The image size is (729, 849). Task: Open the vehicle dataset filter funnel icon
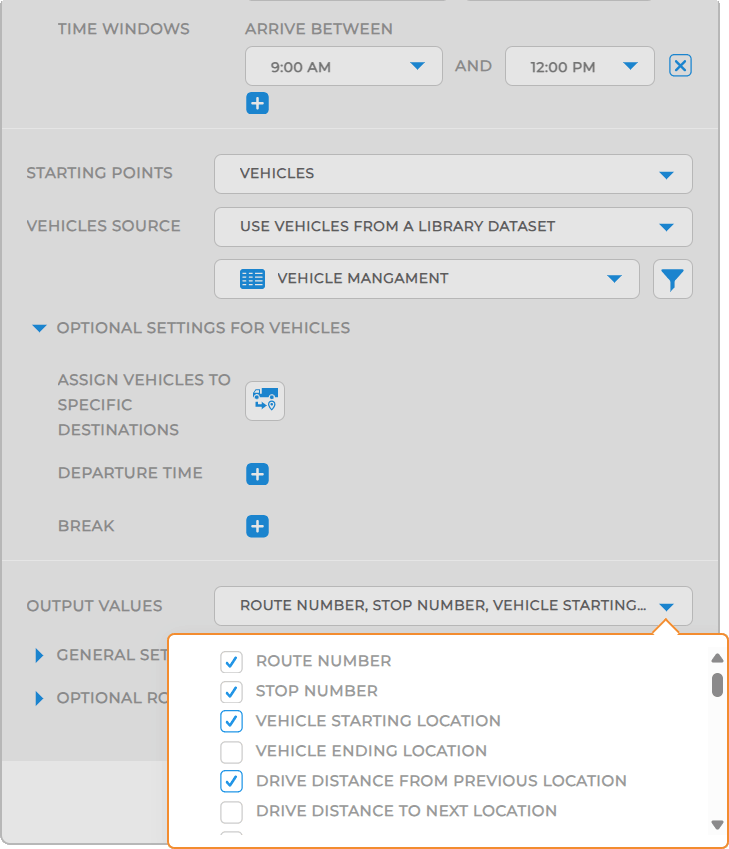(672, 279)
